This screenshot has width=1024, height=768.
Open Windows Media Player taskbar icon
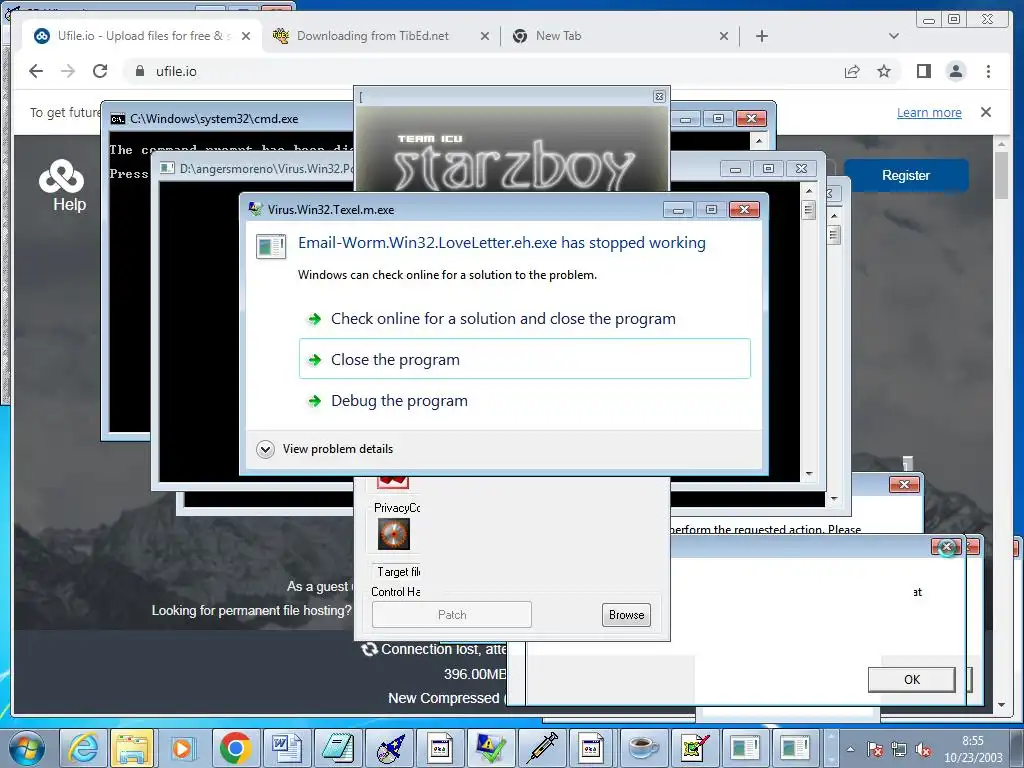point(184,748)
